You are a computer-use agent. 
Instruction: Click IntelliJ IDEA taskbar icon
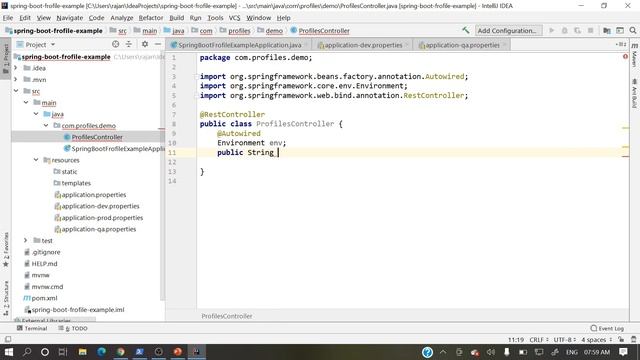(197, 352)
